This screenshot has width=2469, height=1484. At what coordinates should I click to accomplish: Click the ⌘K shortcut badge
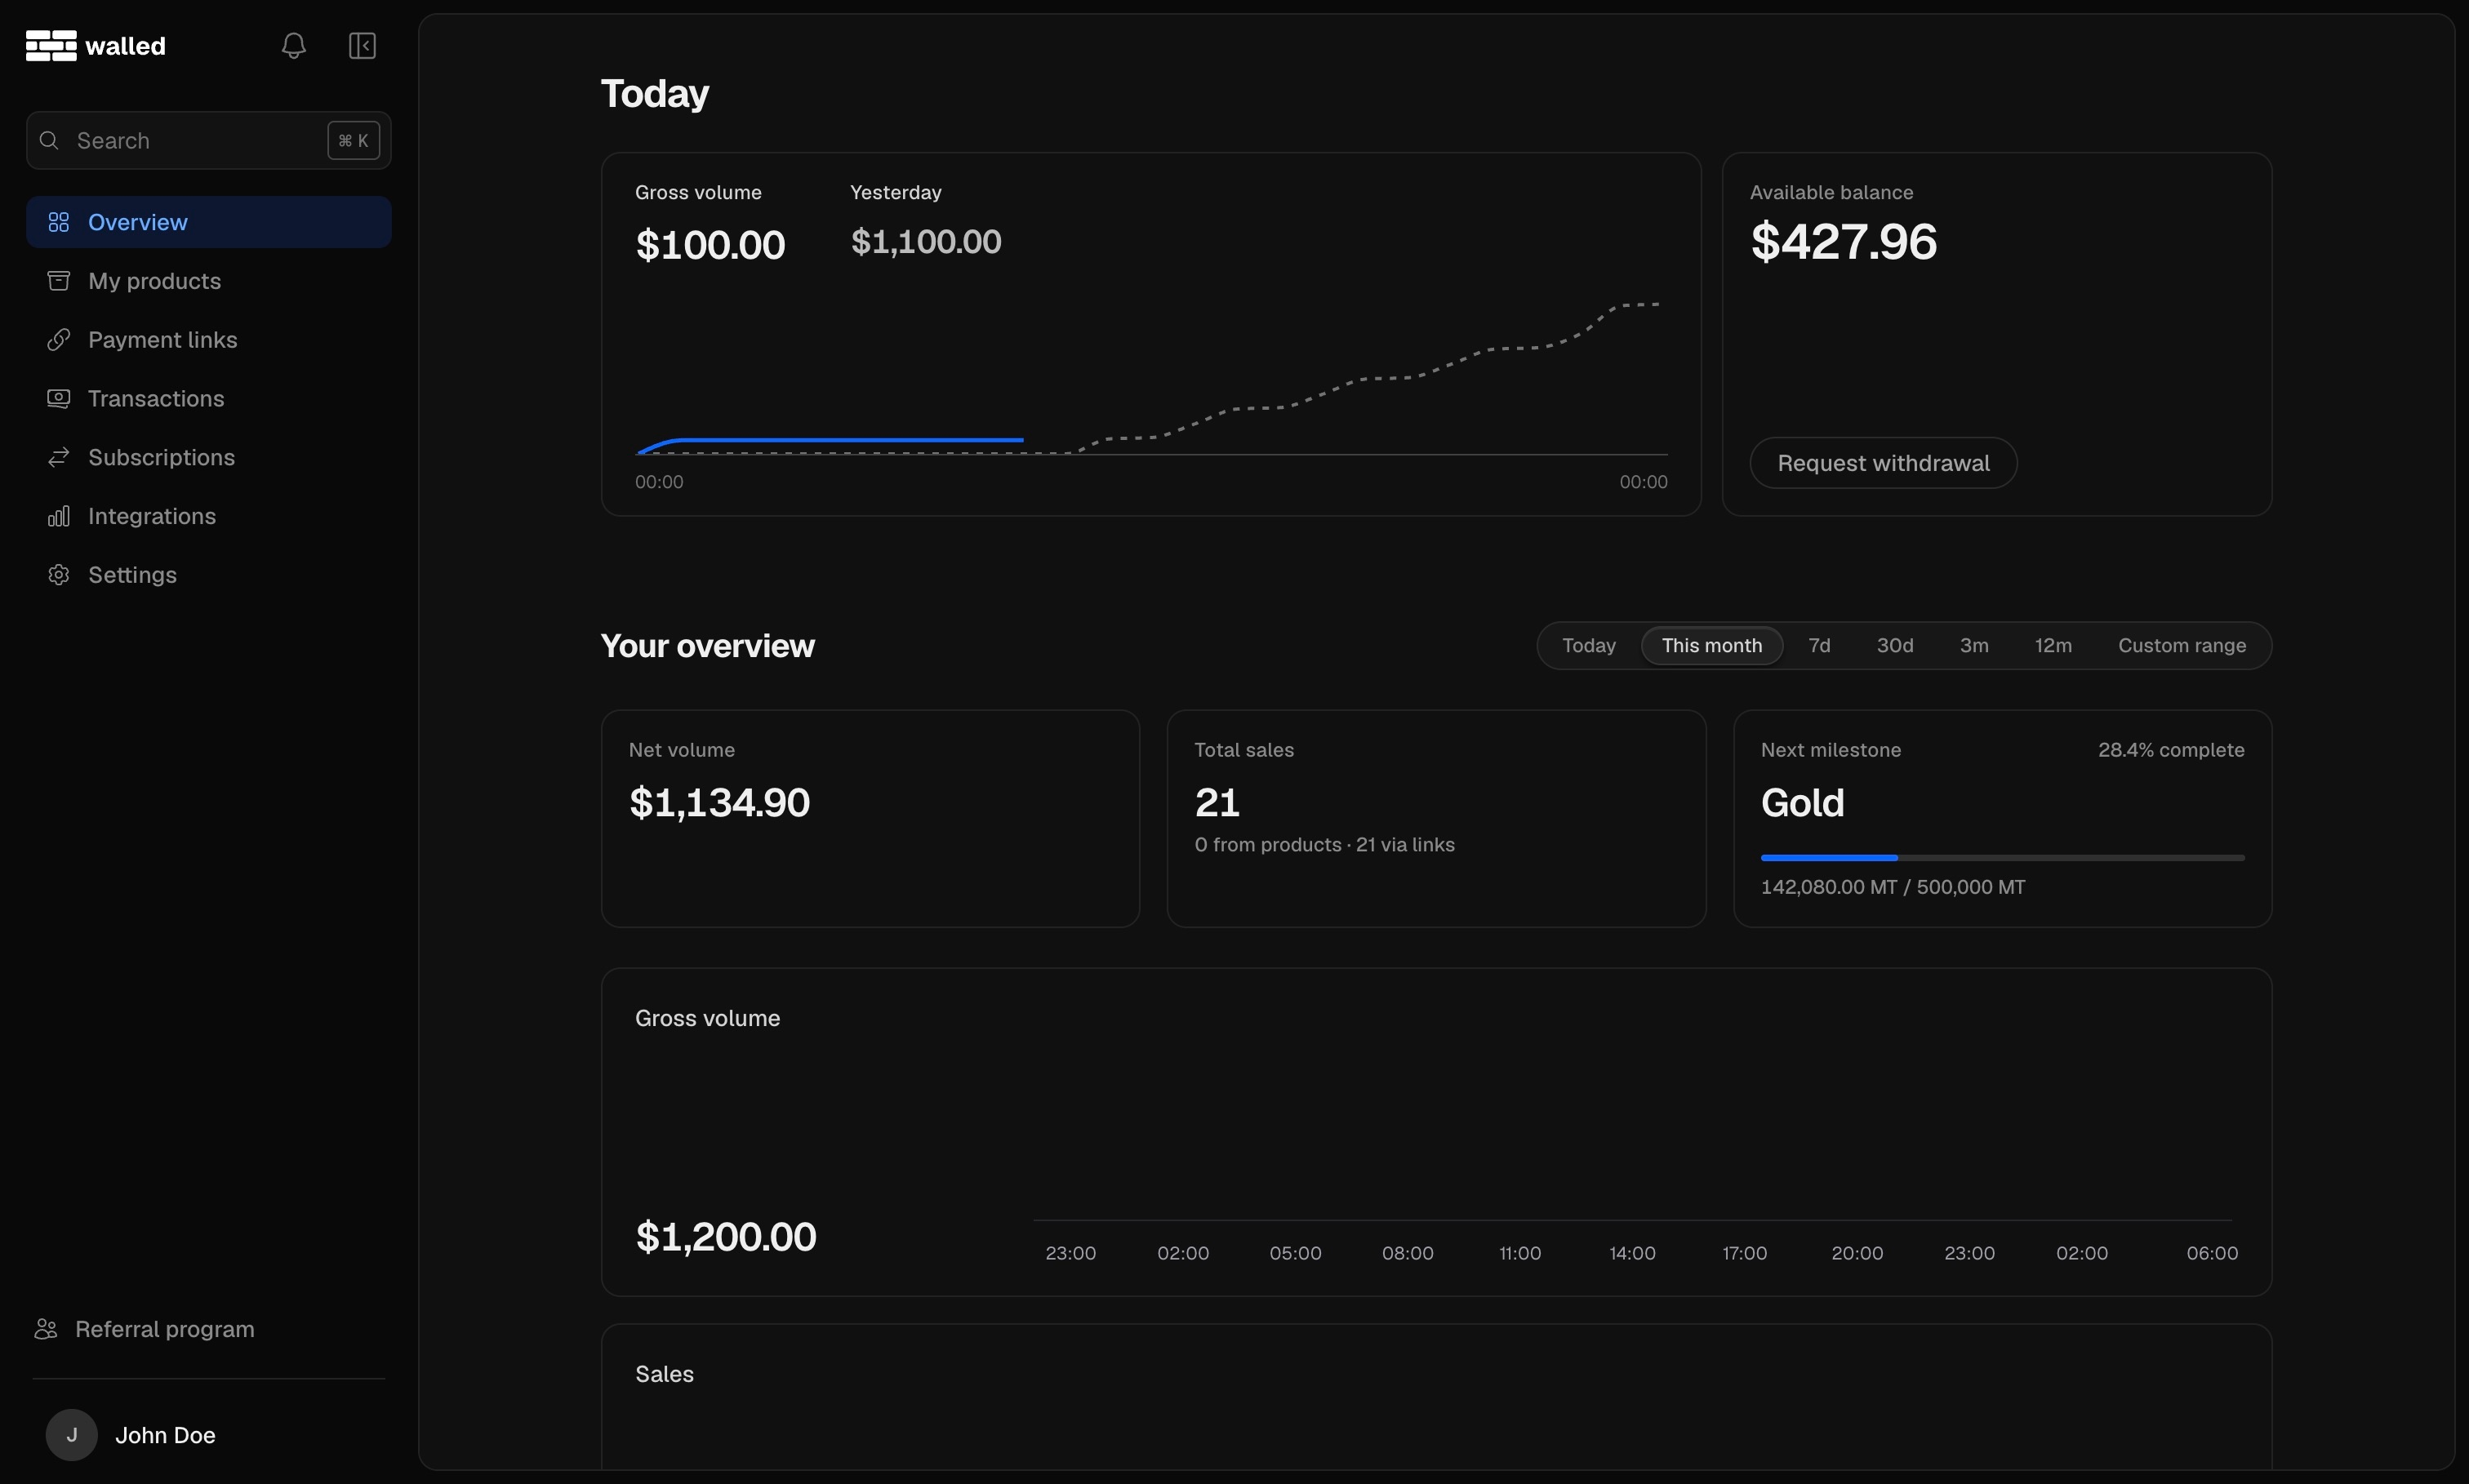coord(354,141)
